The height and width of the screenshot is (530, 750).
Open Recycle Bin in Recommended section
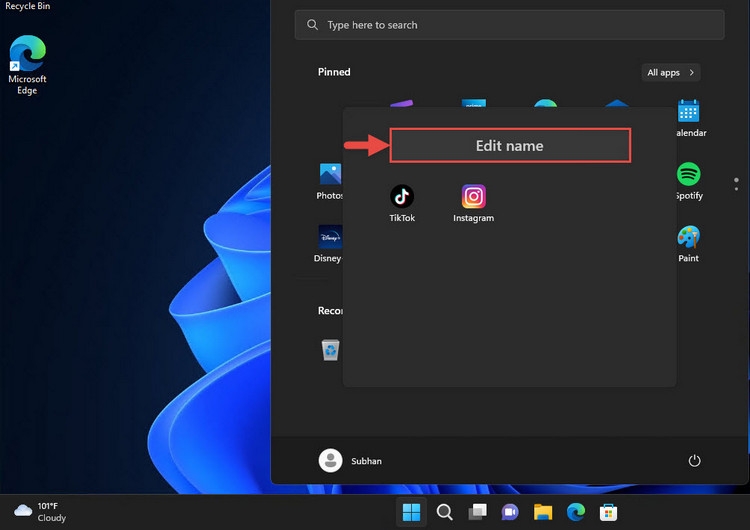[x=330, y=350]
